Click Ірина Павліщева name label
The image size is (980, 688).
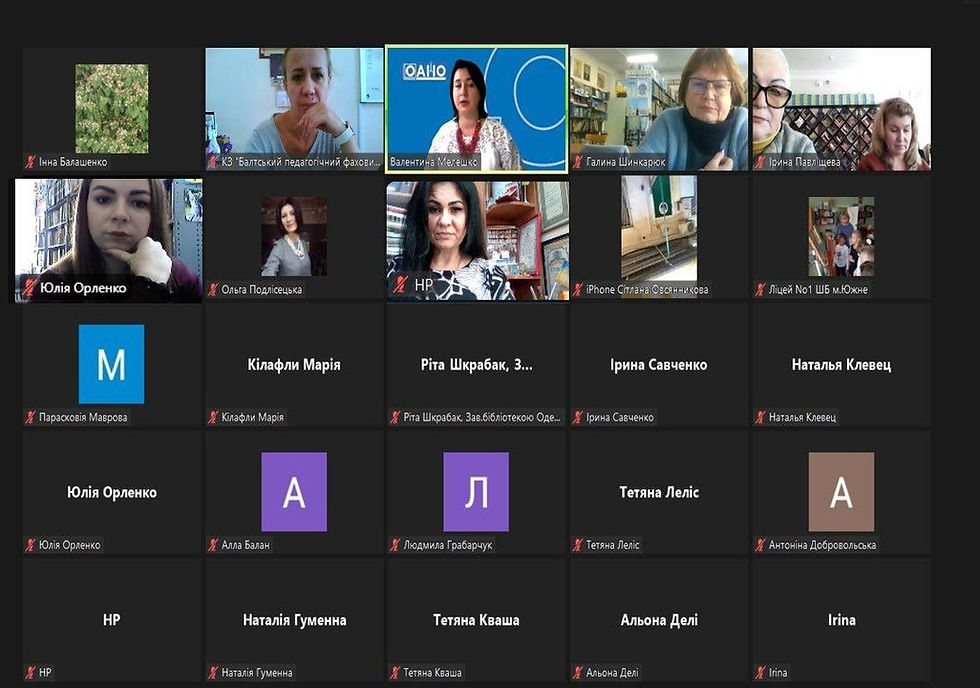pos(804,162)
